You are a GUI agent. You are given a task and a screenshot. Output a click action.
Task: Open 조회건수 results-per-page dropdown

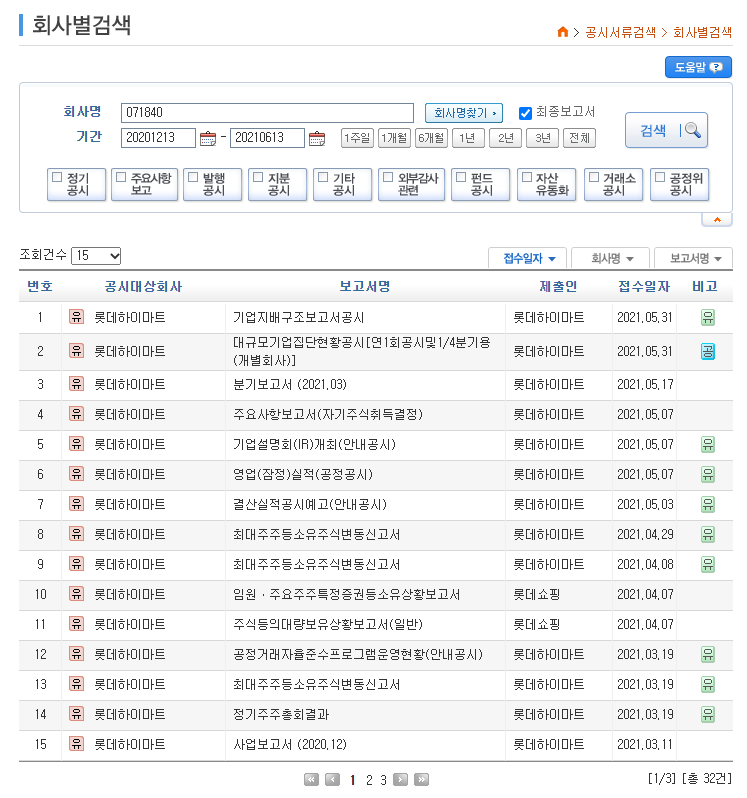coord(96,255)
